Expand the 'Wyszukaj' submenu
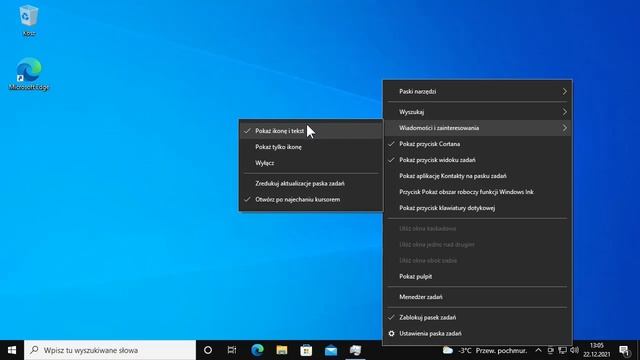The image size is (640, 360). coord(477,112)
